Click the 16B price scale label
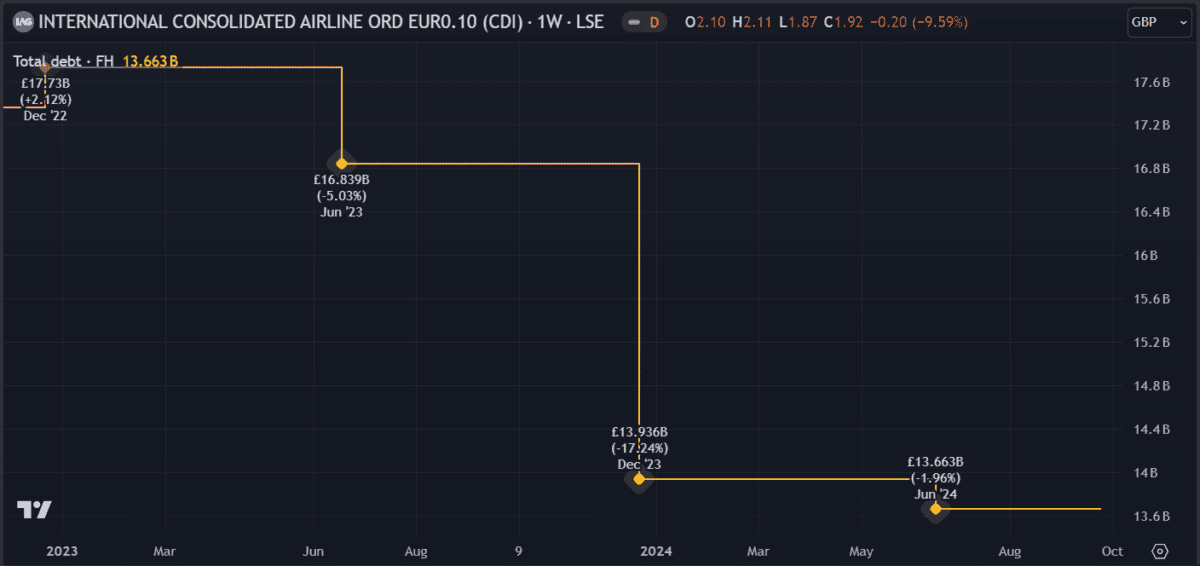 pos(1145,255)
